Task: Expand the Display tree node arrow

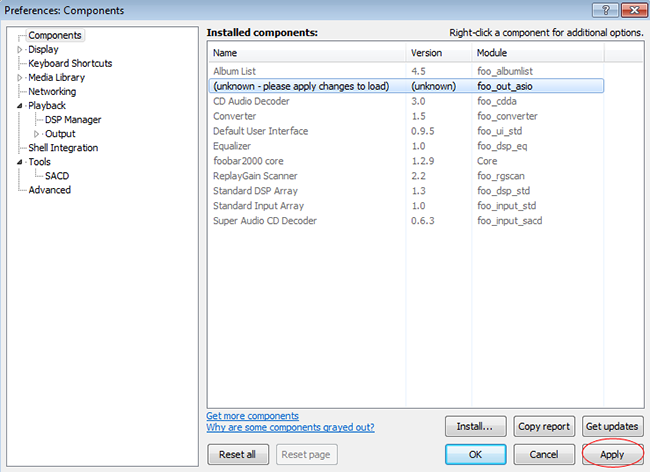Action: (19, 50)
